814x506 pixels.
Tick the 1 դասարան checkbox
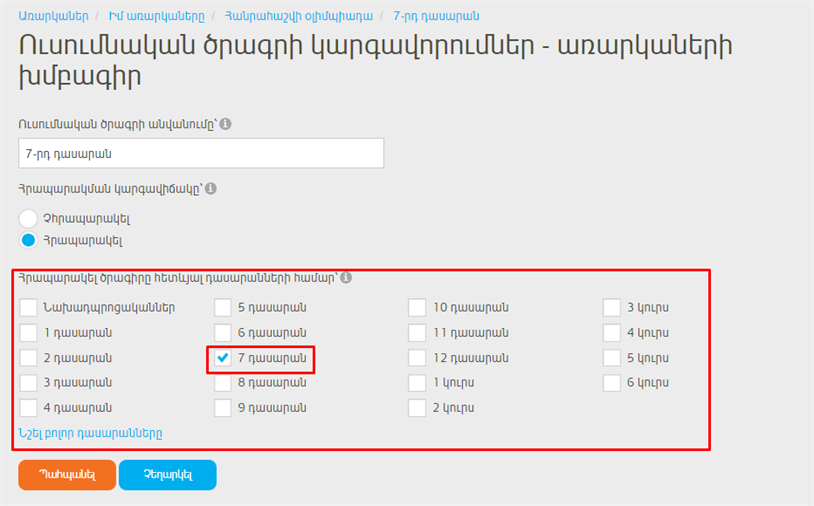pyautogui.click(x=28, y=332)
